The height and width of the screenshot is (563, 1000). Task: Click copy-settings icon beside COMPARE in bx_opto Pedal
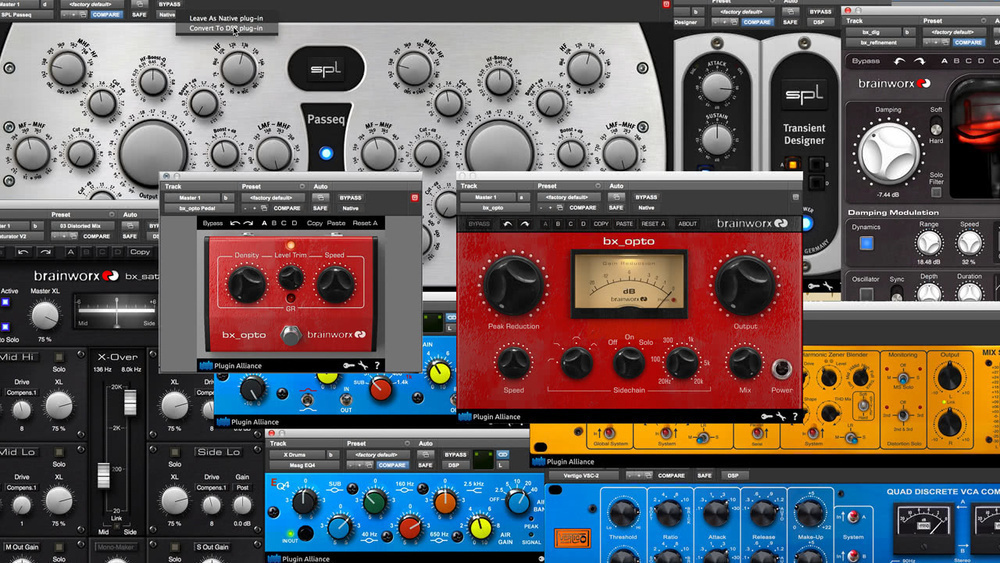pos(263,208)
